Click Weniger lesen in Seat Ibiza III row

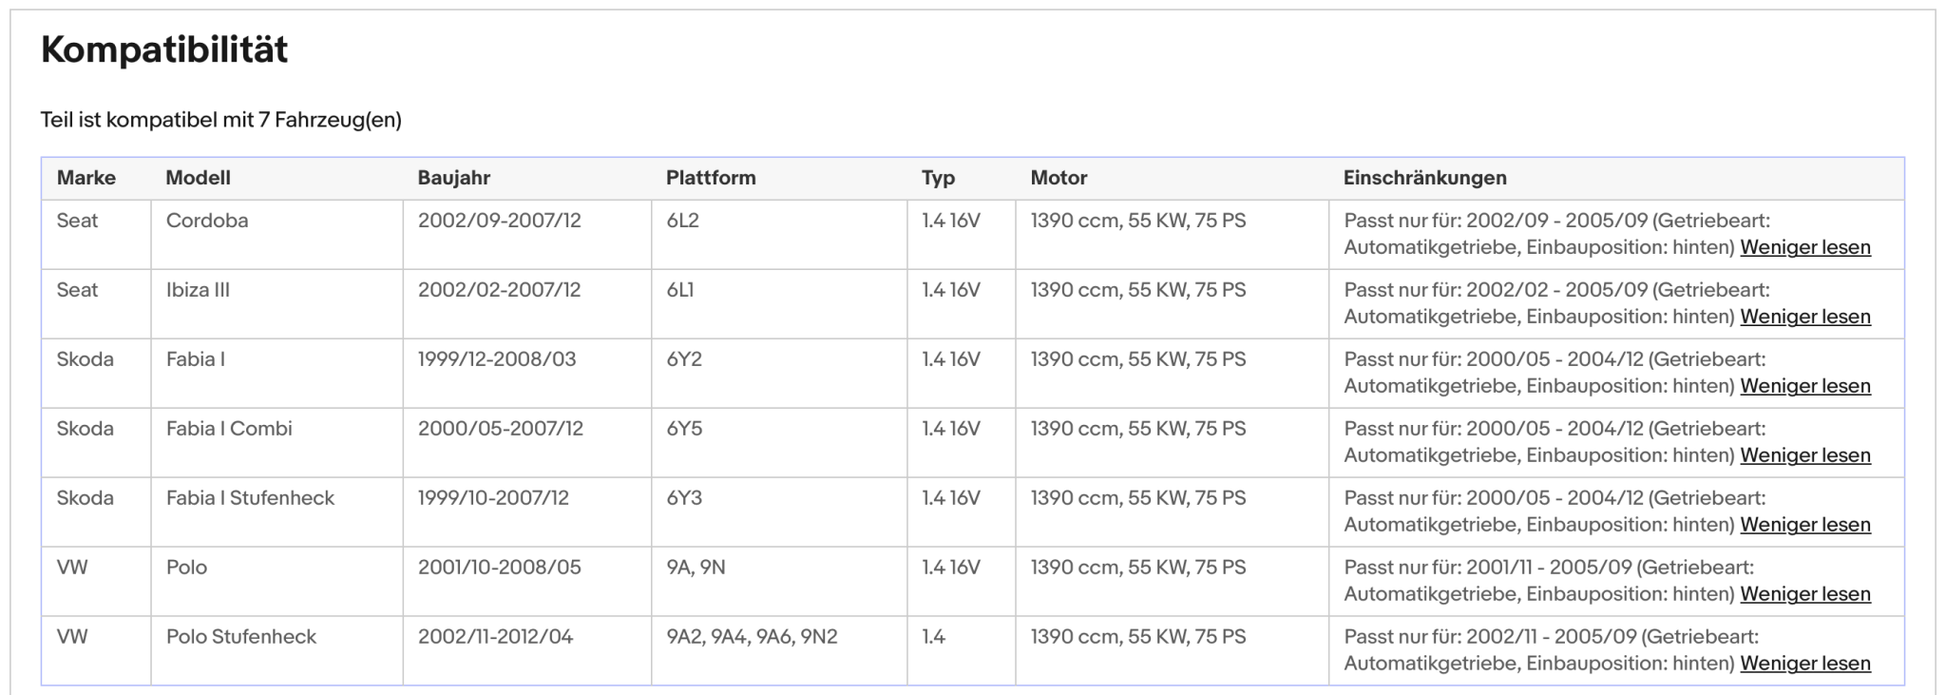coord(1804,316)
